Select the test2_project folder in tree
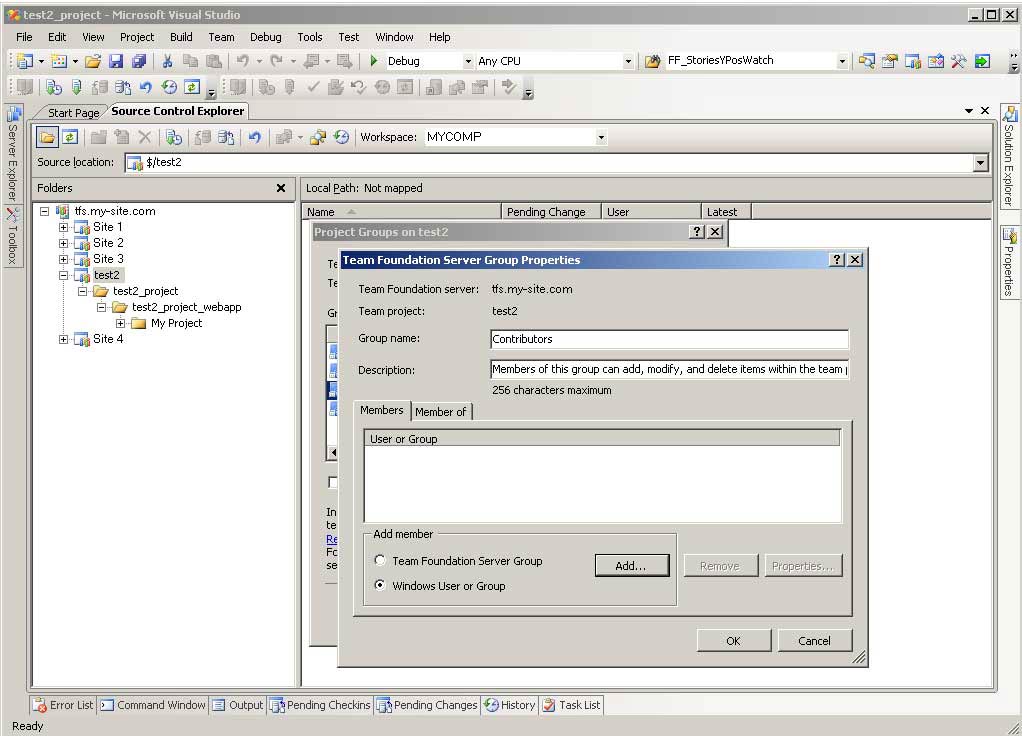Image resolution: width=1022 pixels, height=736 pixels. click(145, 291)
